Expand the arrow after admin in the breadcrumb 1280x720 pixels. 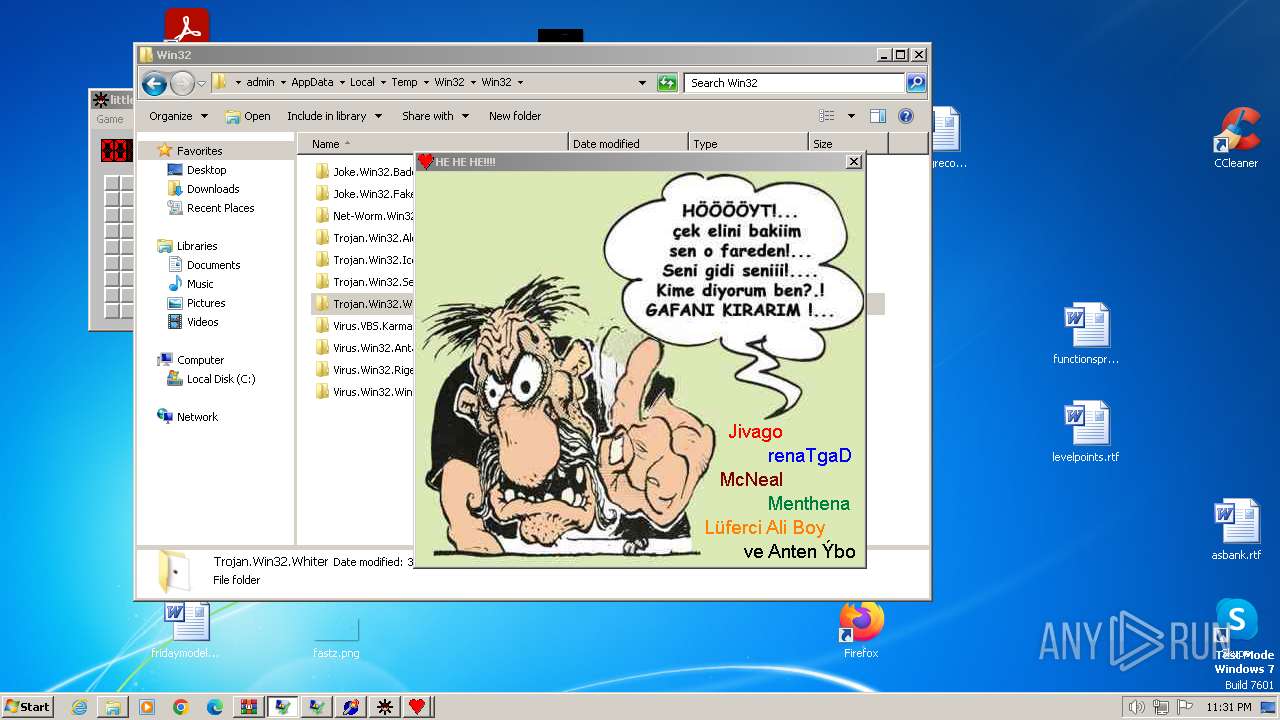click(283, 83)
